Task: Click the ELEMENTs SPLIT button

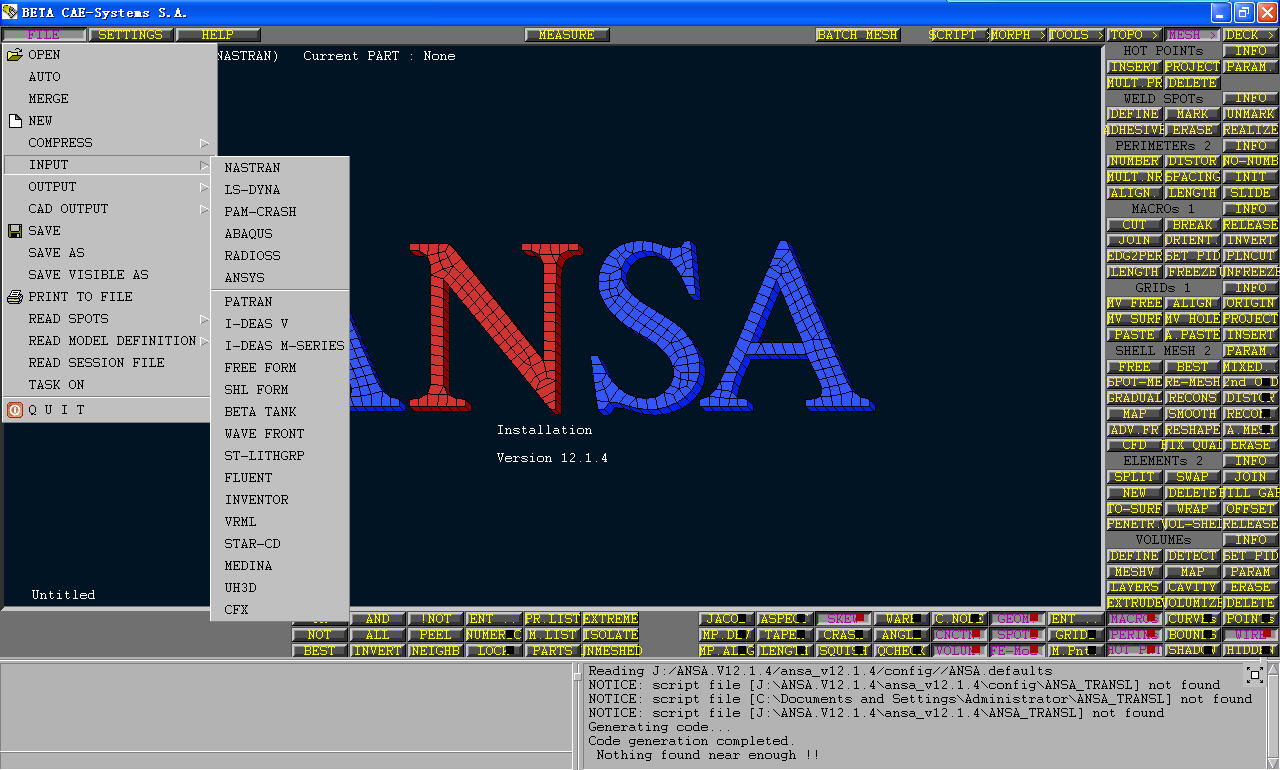Action: point(1134,477)
